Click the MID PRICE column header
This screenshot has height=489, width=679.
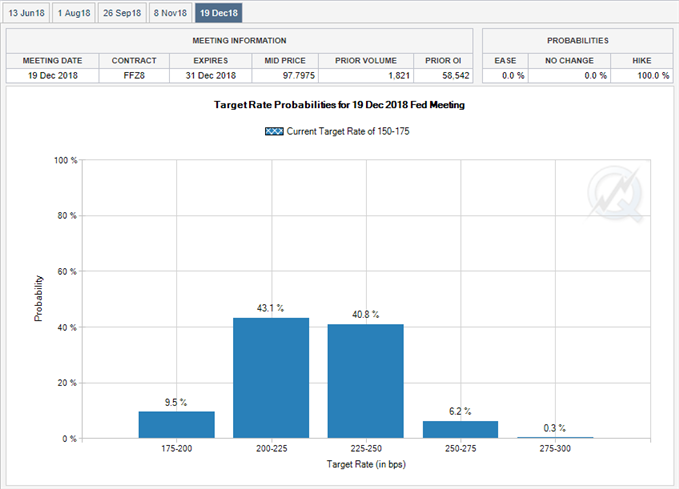coord(285,61)
